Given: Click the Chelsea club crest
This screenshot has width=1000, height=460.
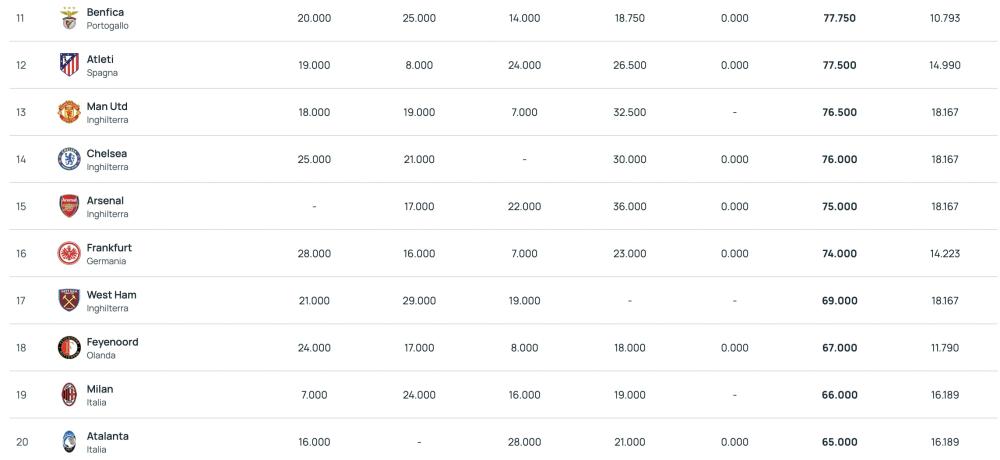Looking at the screenshot, I should coord(69,159).
